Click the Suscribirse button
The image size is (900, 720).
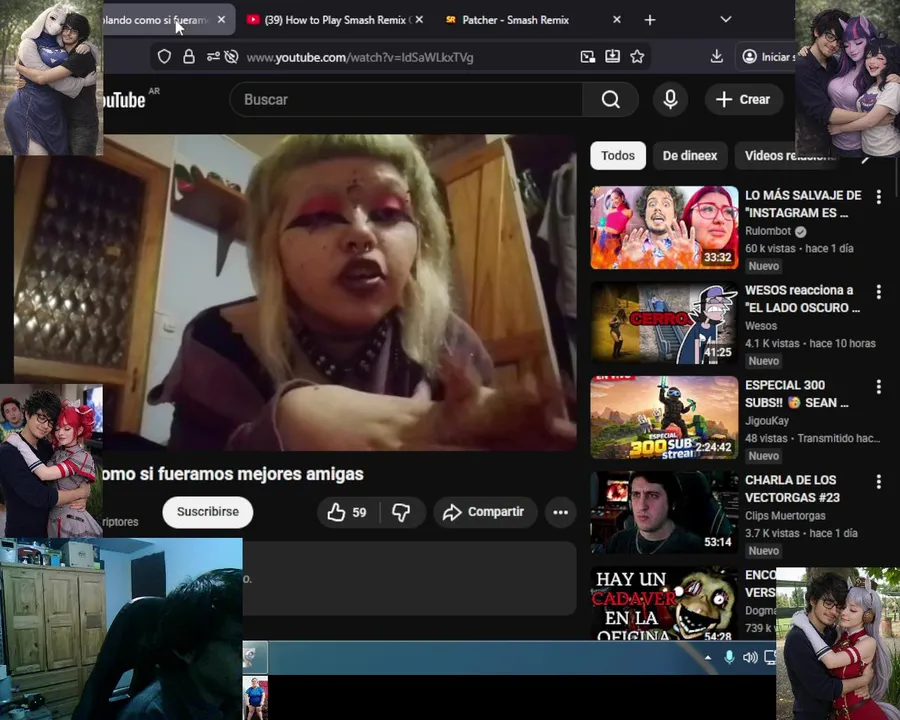(x=208, y=512)
